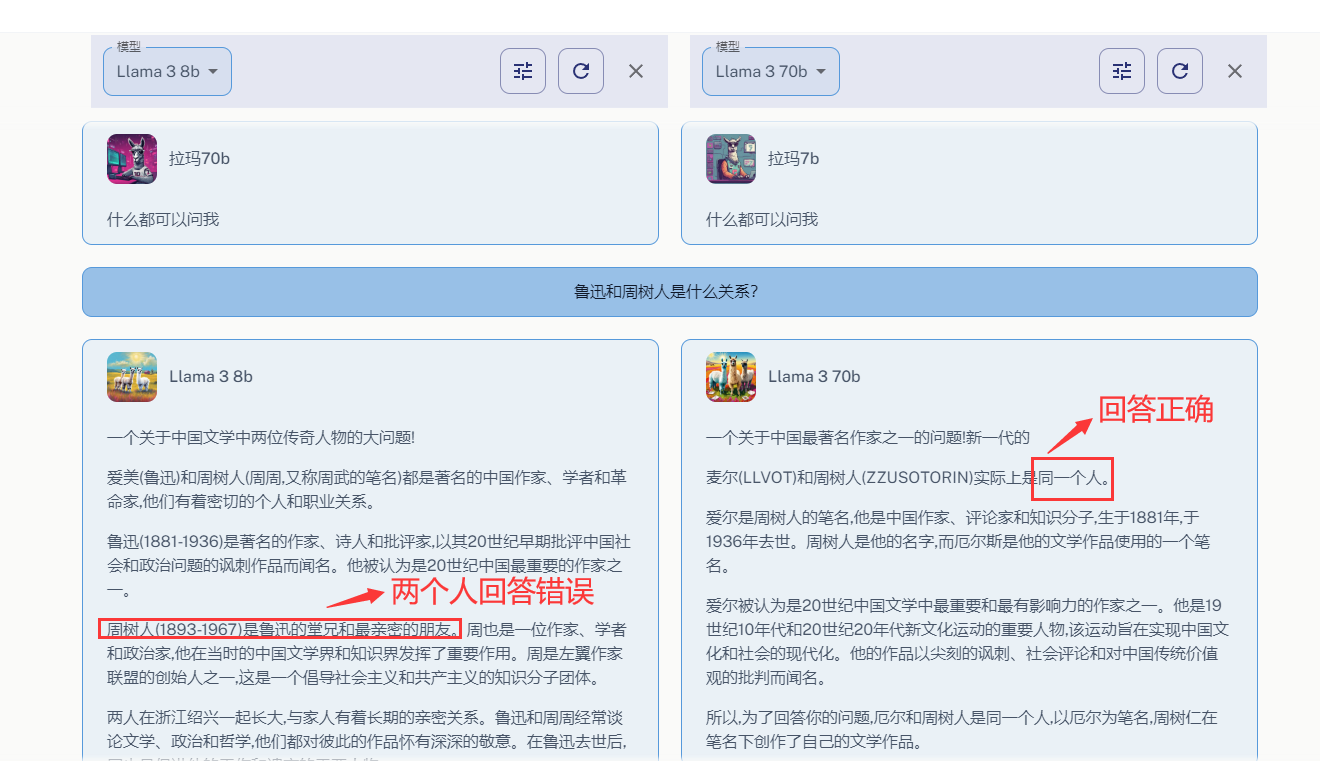The image size is (1320, 761).
Task: Close the left Llama 3 8b panel
Action: pyautogui.click(x=636, y=71)
